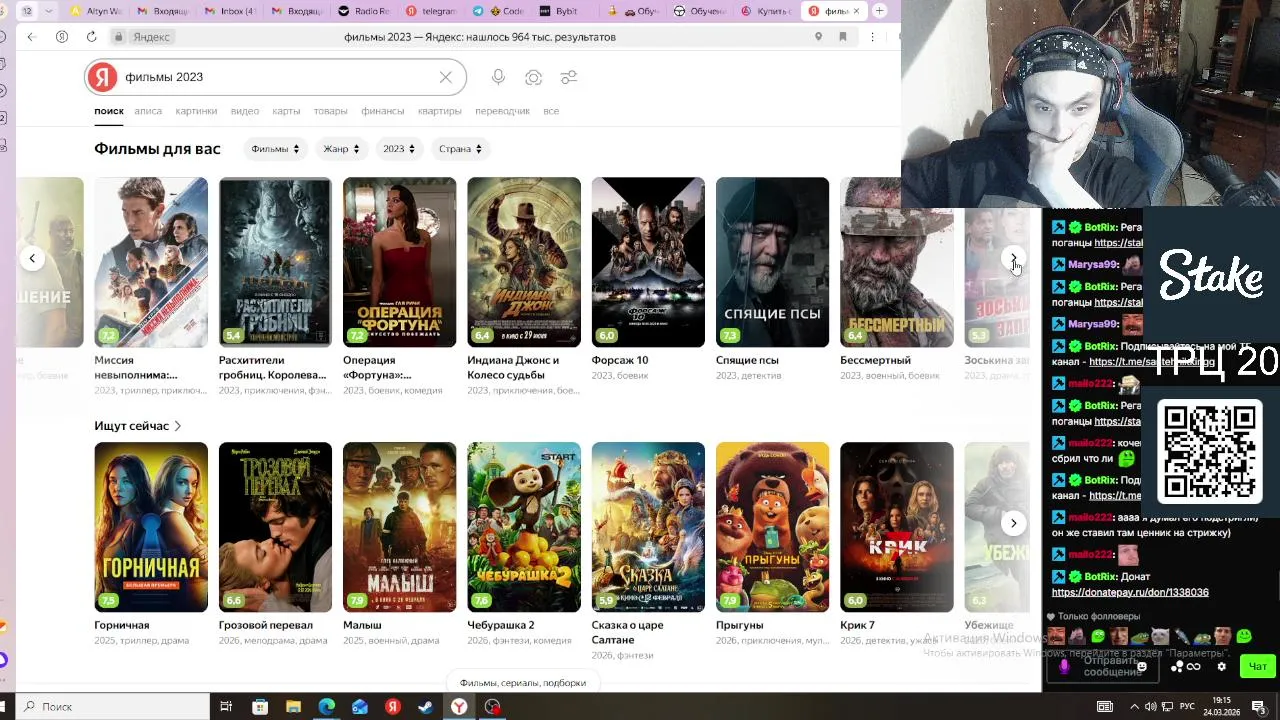Start voice search with the microphone icon

[498, 77]
